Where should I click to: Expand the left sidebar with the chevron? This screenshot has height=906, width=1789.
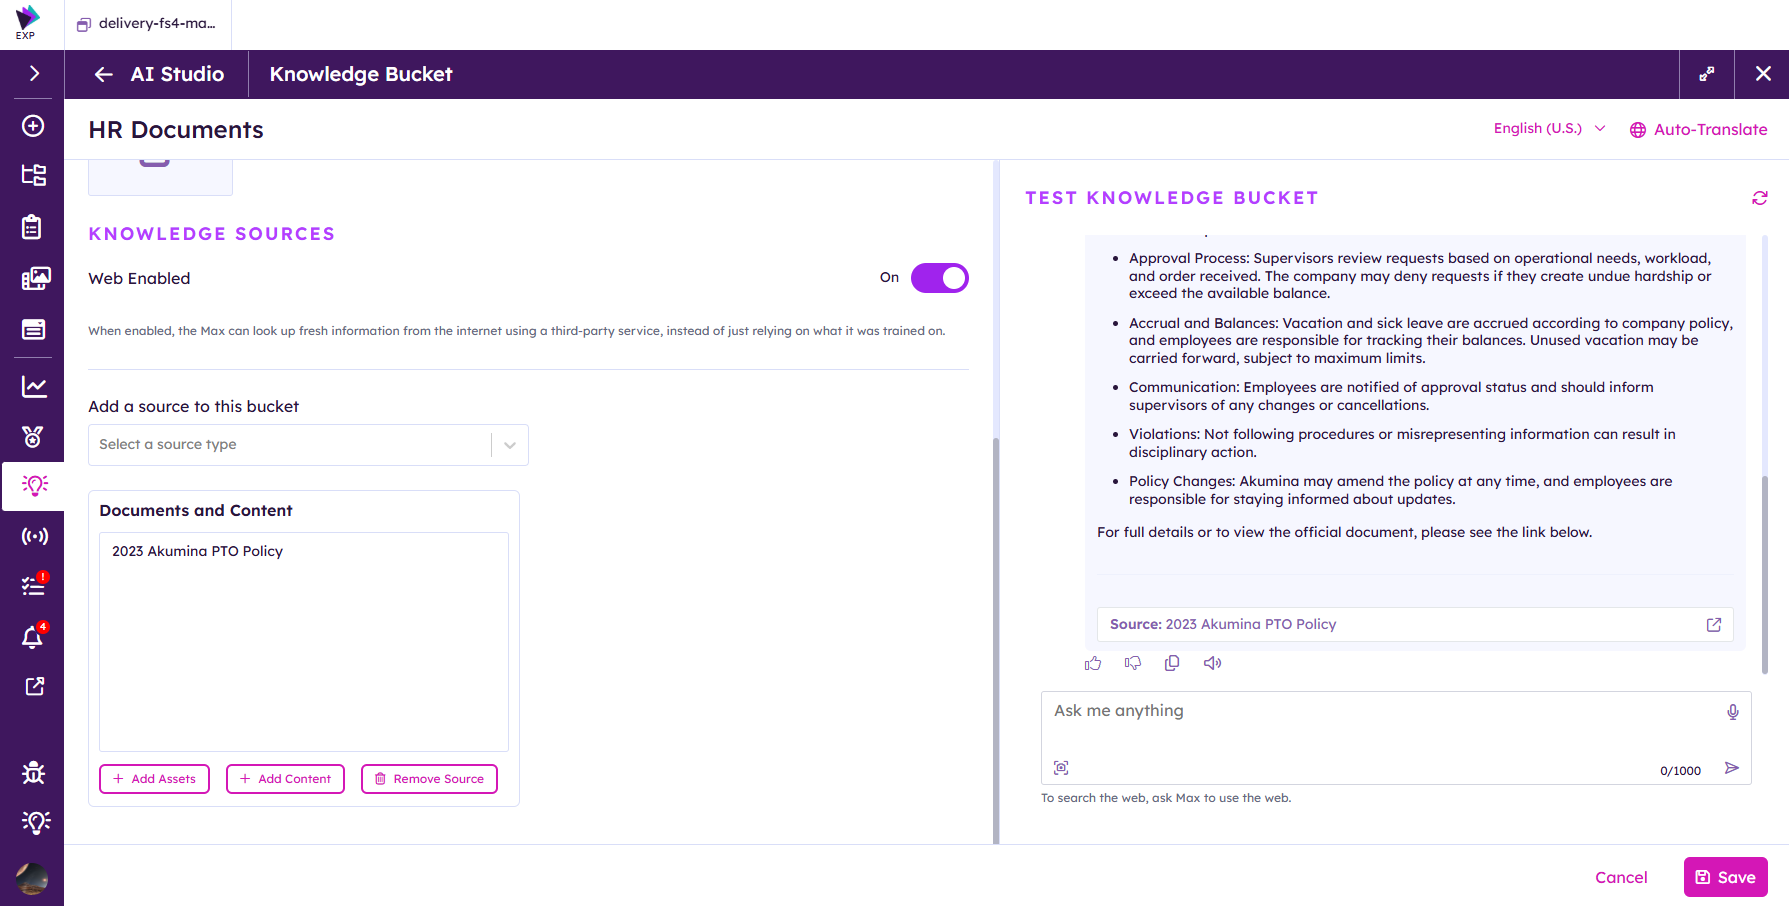[34, 73]
